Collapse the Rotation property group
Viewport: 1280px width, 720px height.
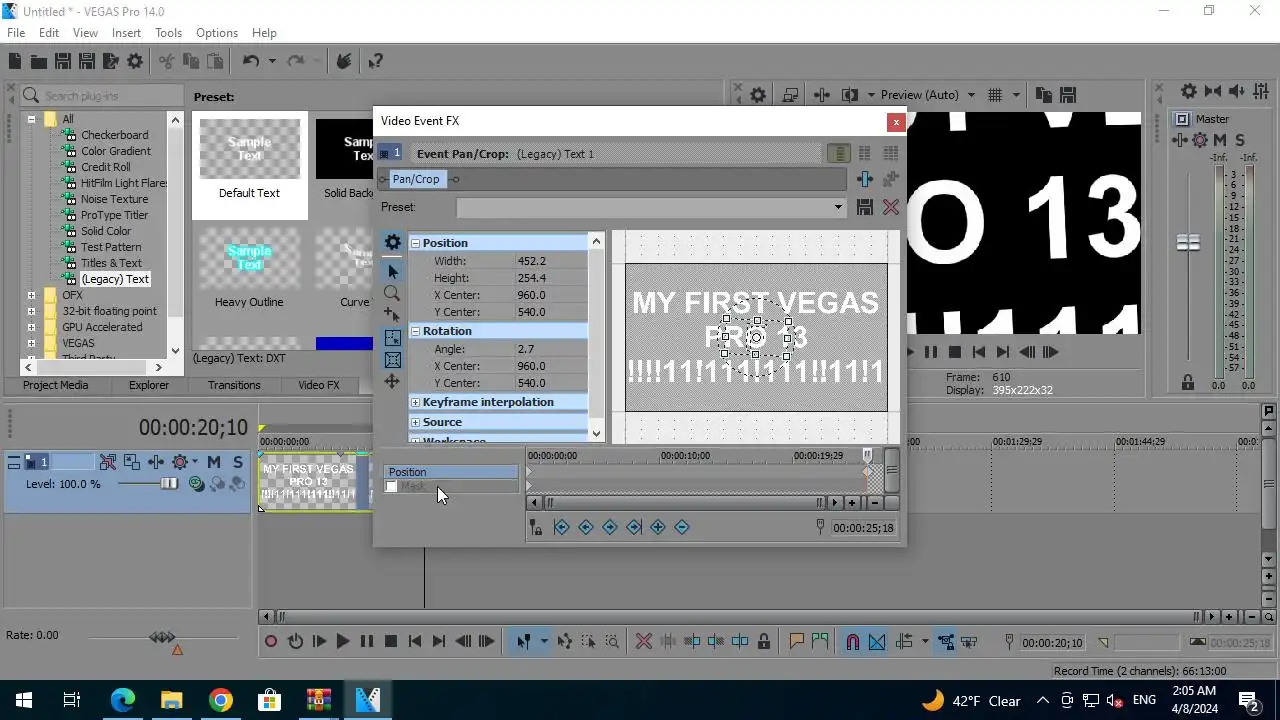(415, 331)
